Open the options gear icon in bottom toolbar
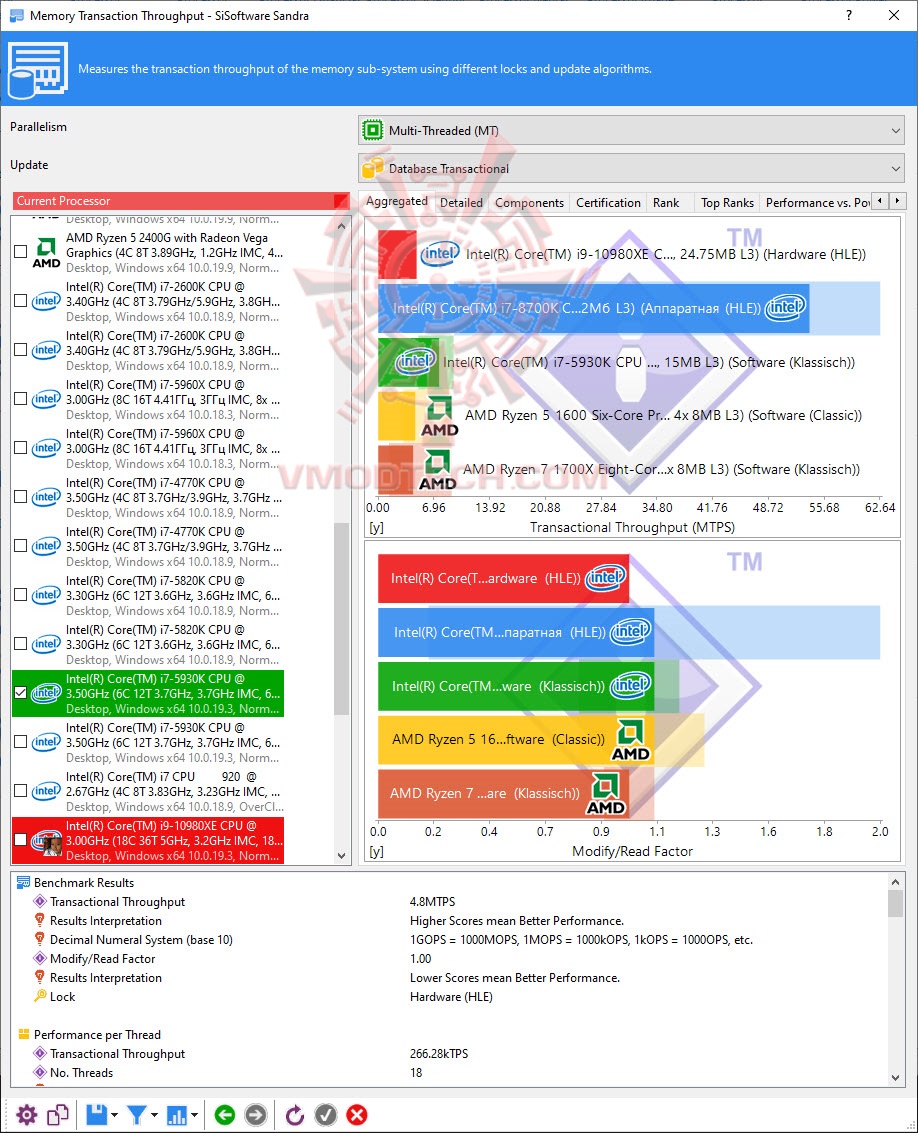Screen dimensions: 918x1133 point(27,1115)
